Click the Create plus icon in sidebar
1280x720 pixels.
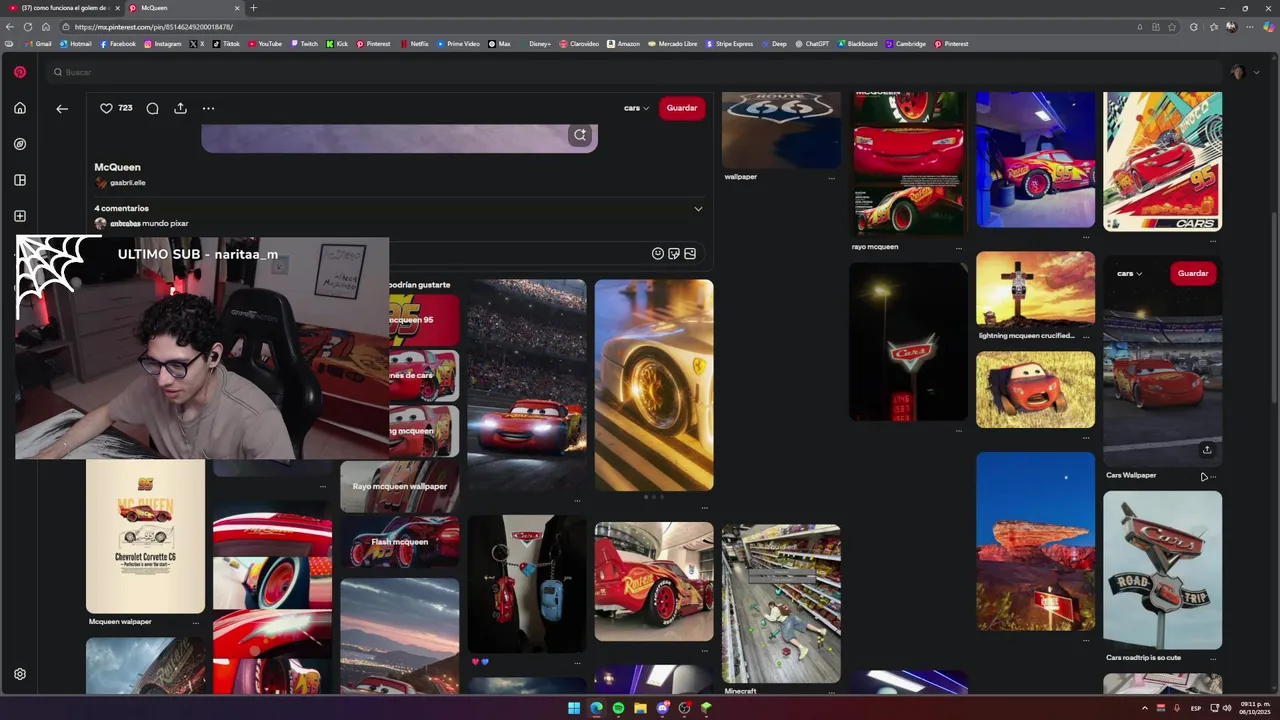tap(19, 216)
